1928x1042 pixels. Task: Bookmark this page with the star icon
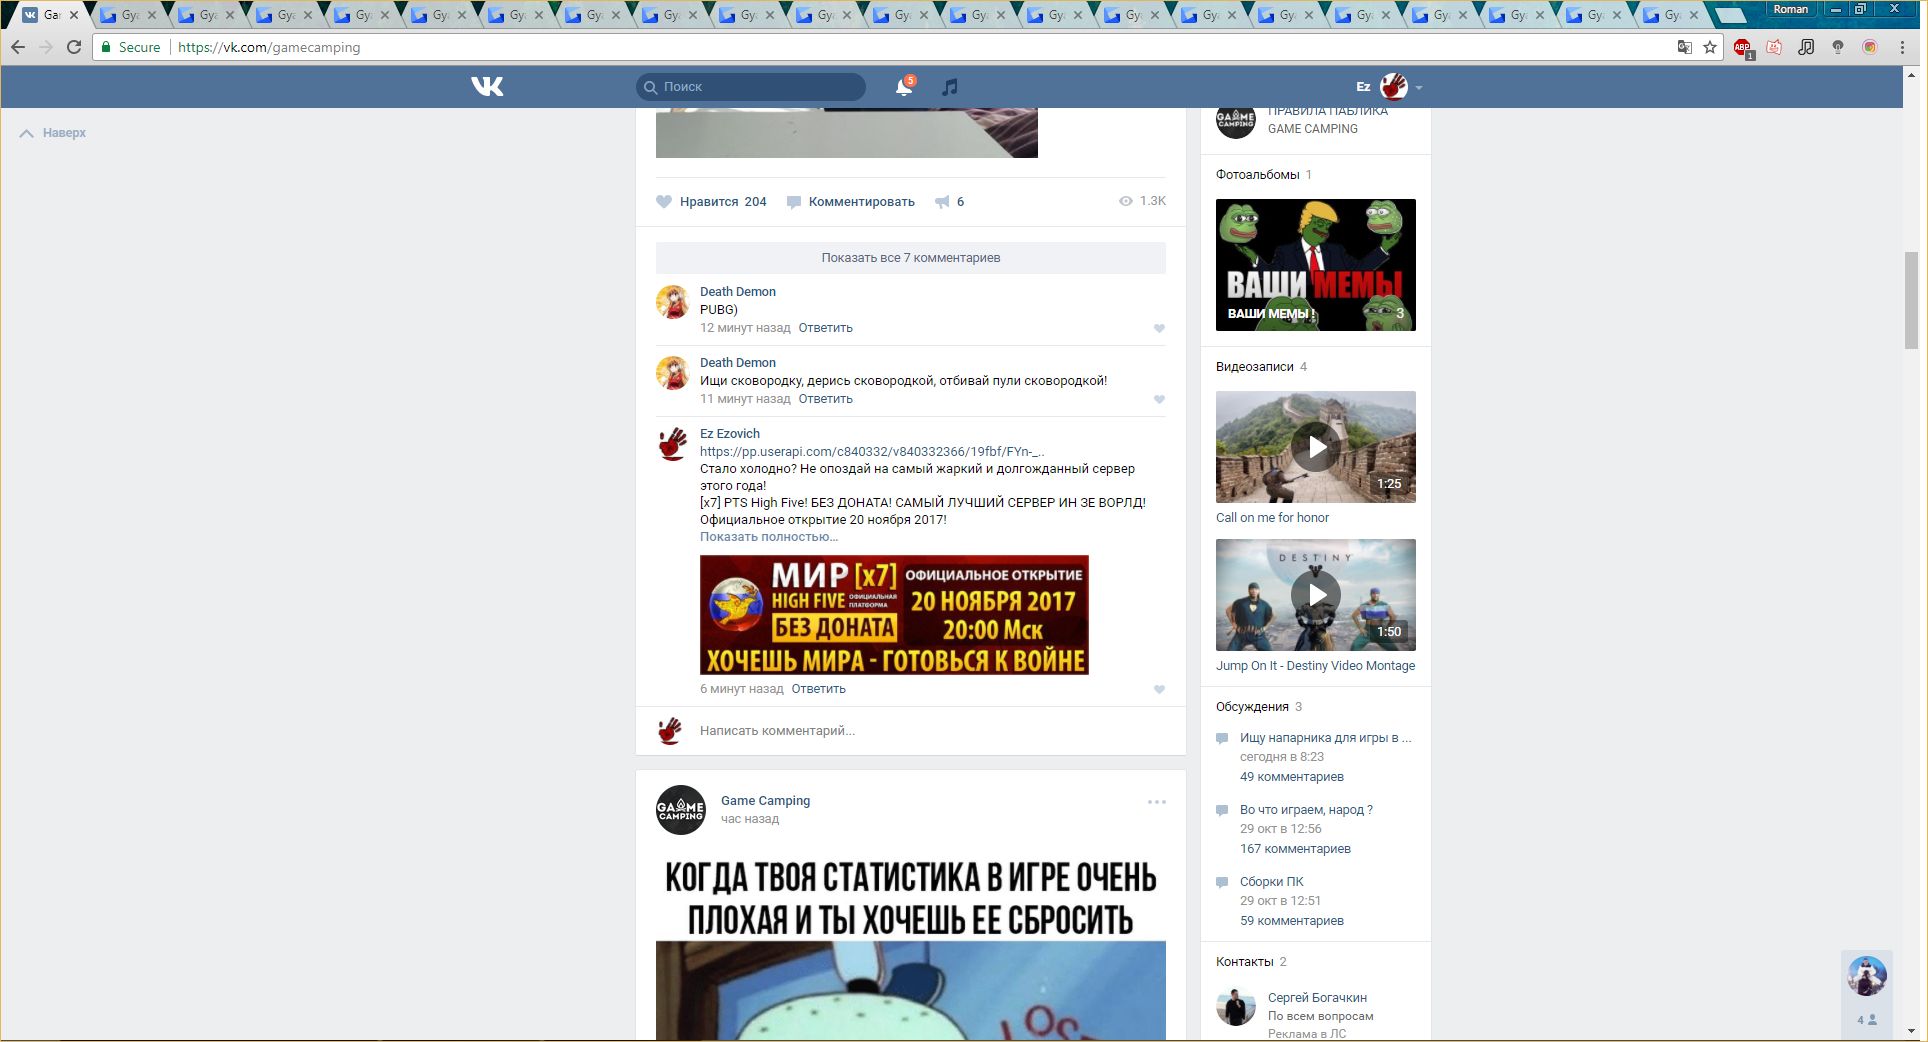click(x=1710, y=47)
